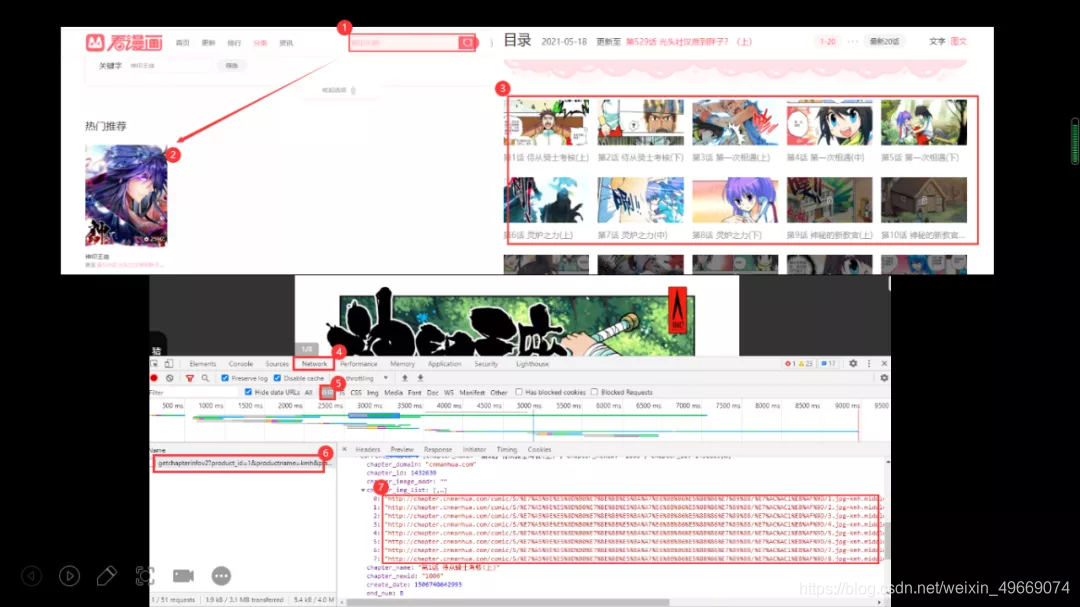
Task: Click the blue issues count badge
Action: tap(829, 364)
